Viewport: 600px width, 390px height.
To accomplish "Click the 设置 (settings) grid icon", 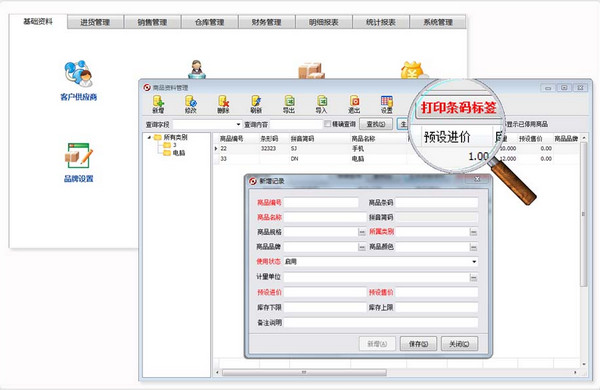I will (x=386, y=104).
